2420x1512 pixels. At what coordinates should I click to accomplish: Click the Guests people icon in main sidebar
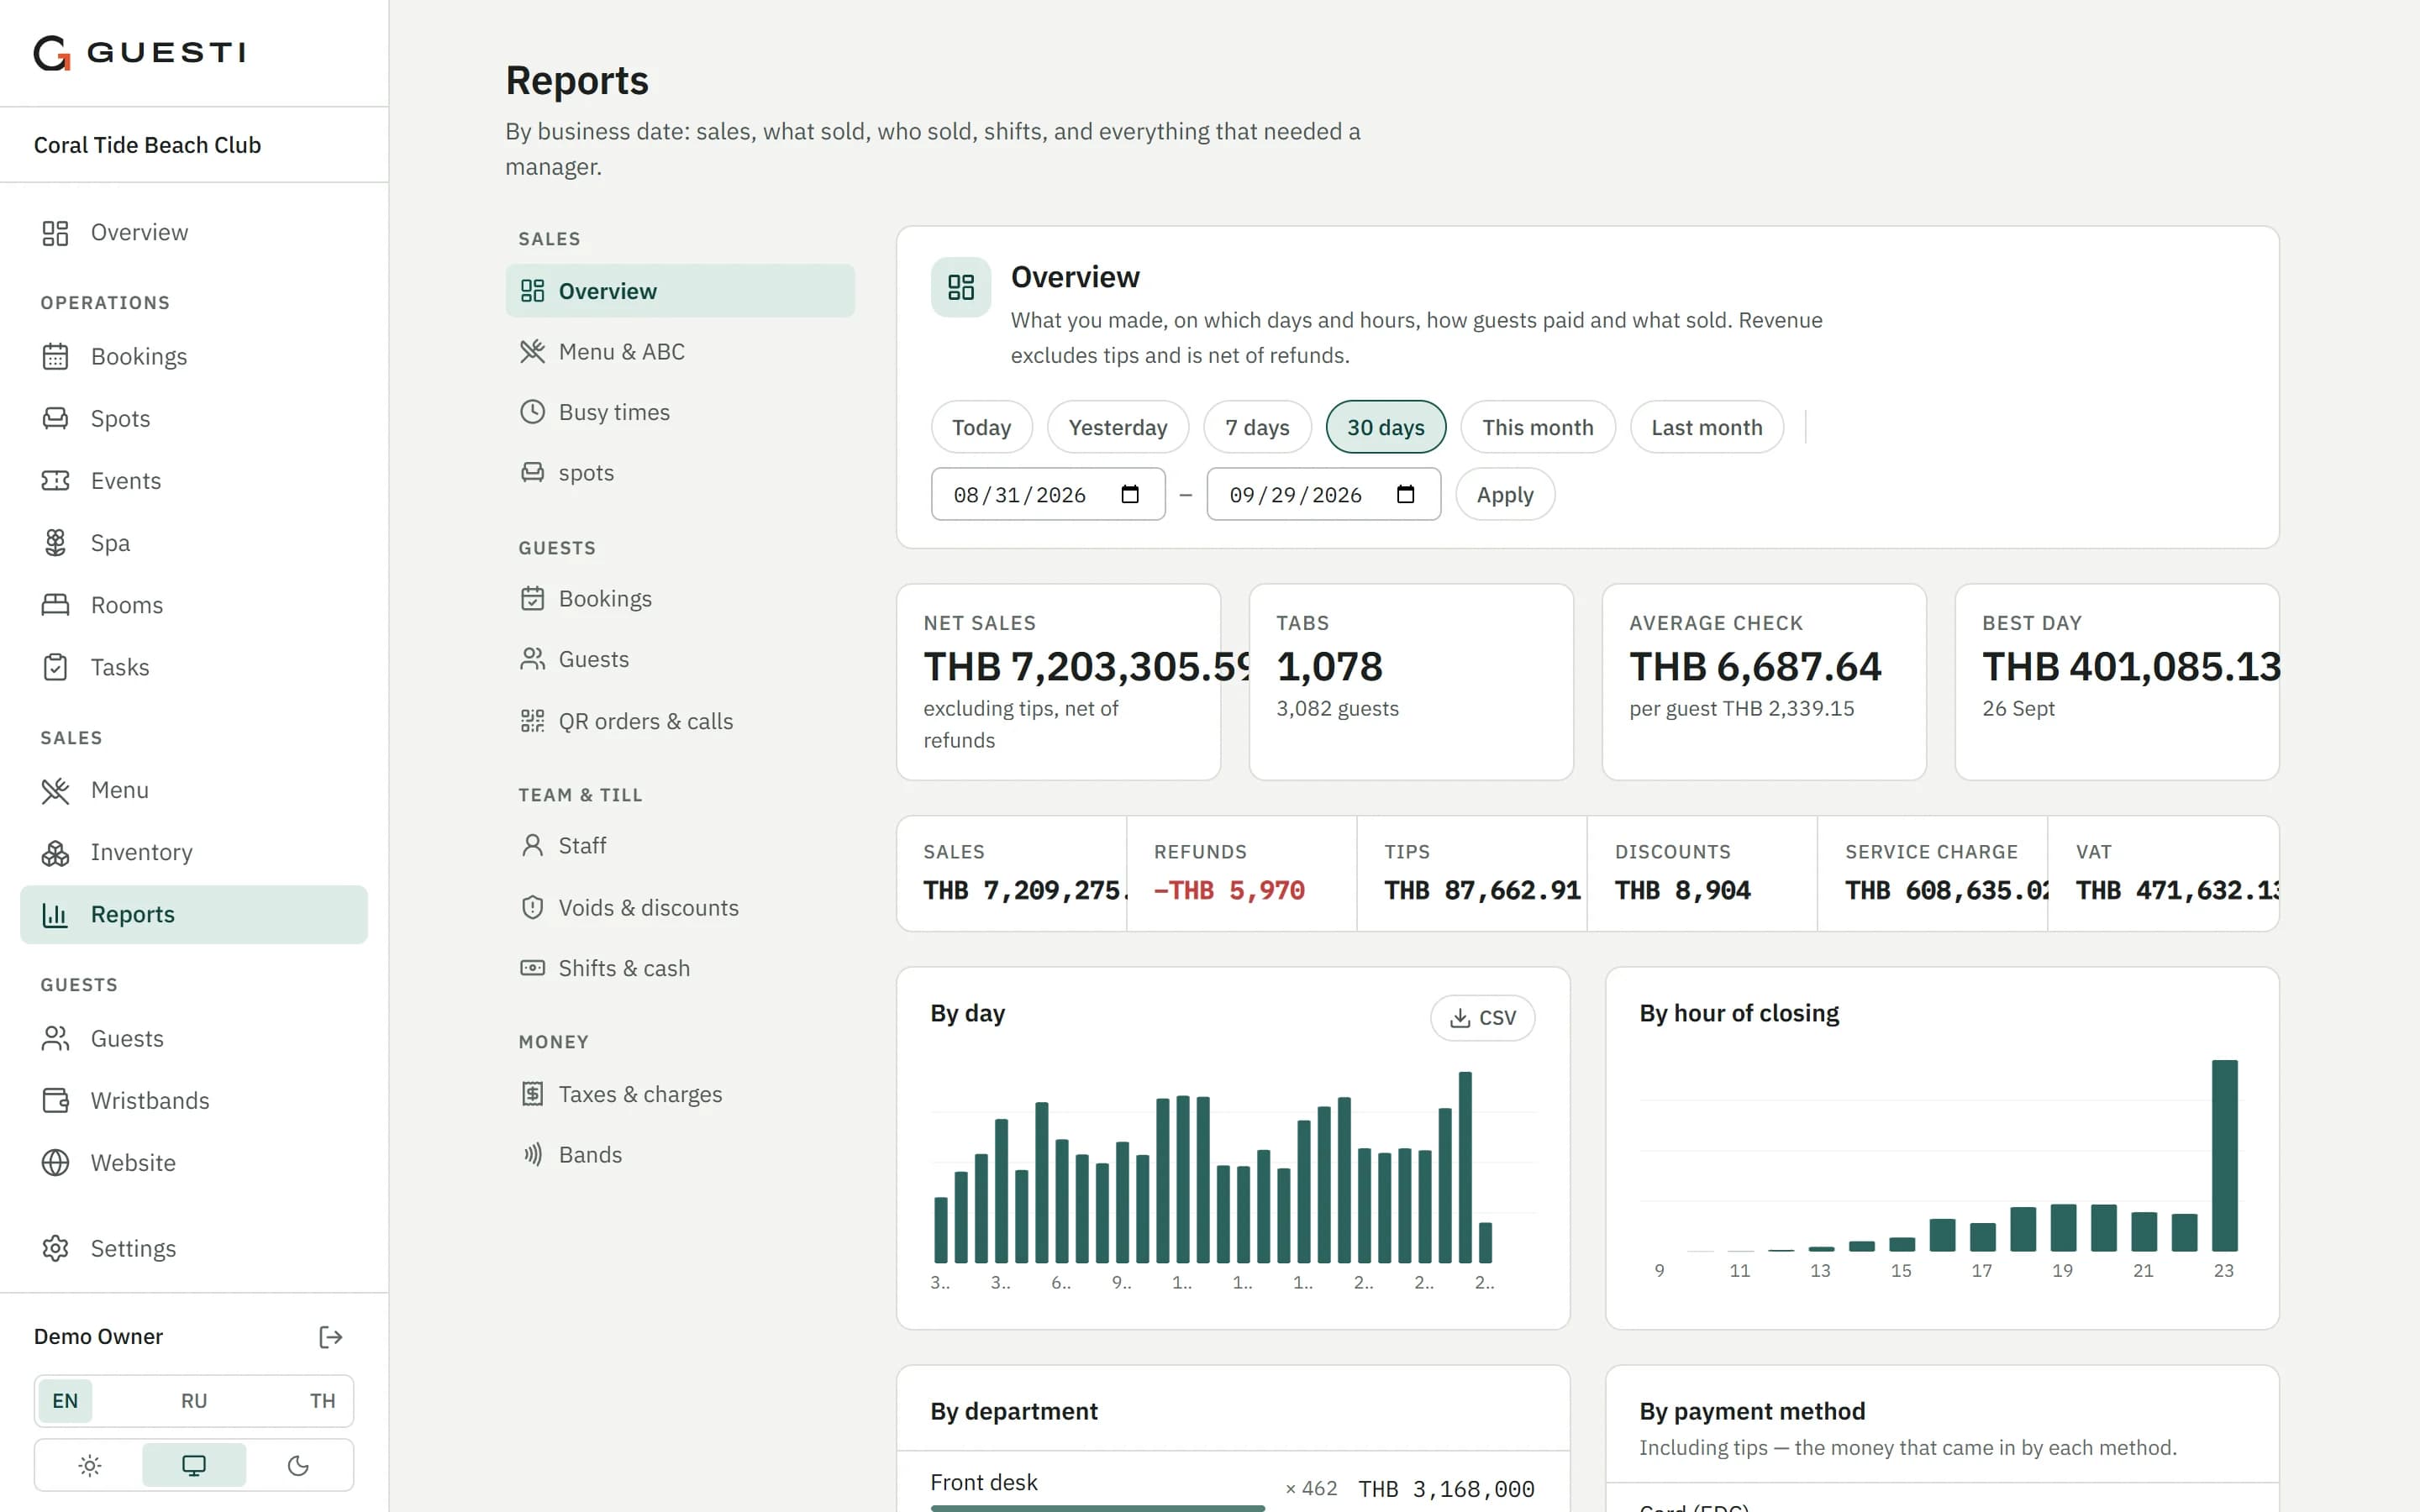click(x=55, y=1038)
